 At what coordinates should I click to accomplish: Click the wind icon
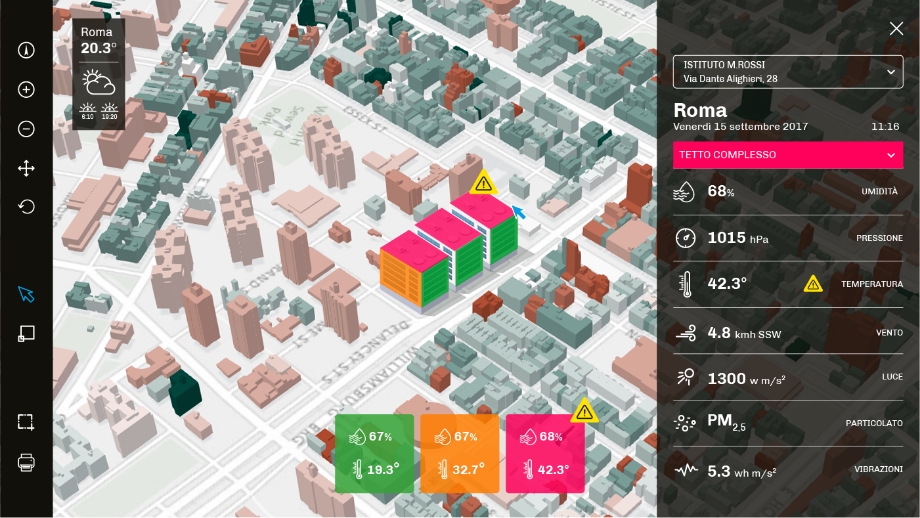tap(685, 333)
